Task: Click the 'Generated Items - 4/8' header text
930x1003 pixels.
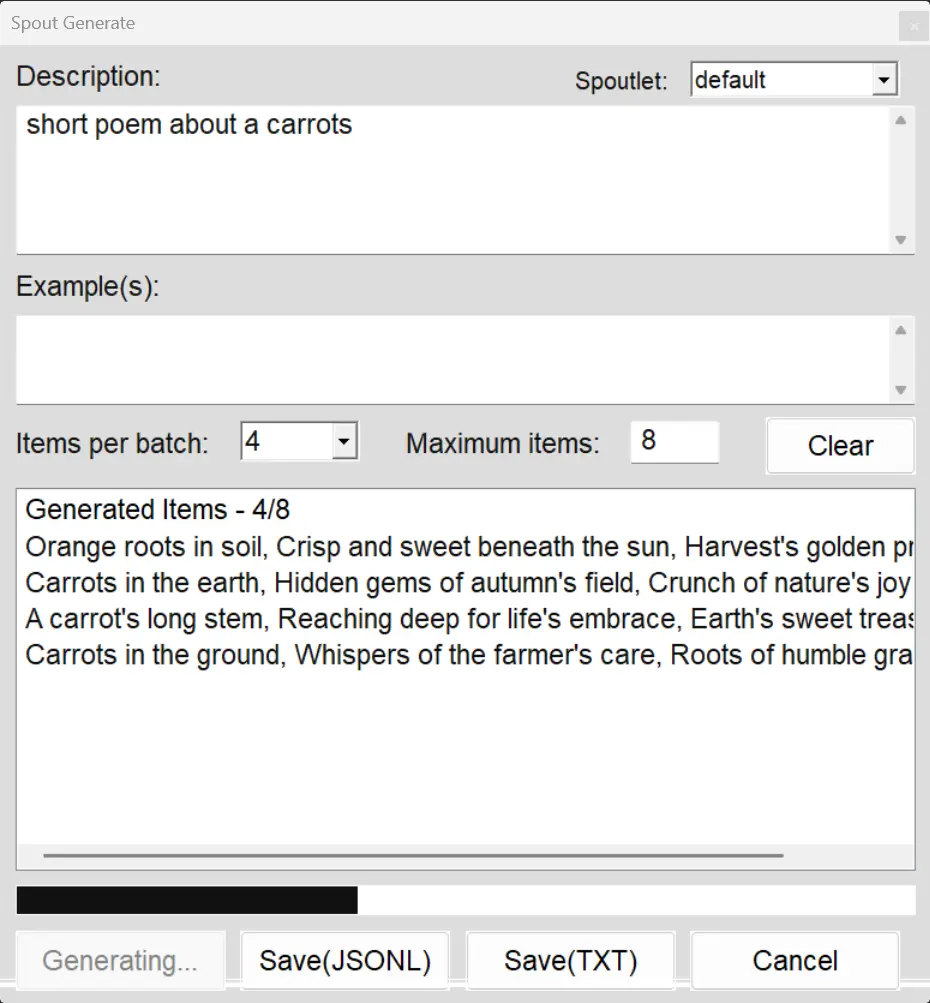Action: [x=157, y=510]
